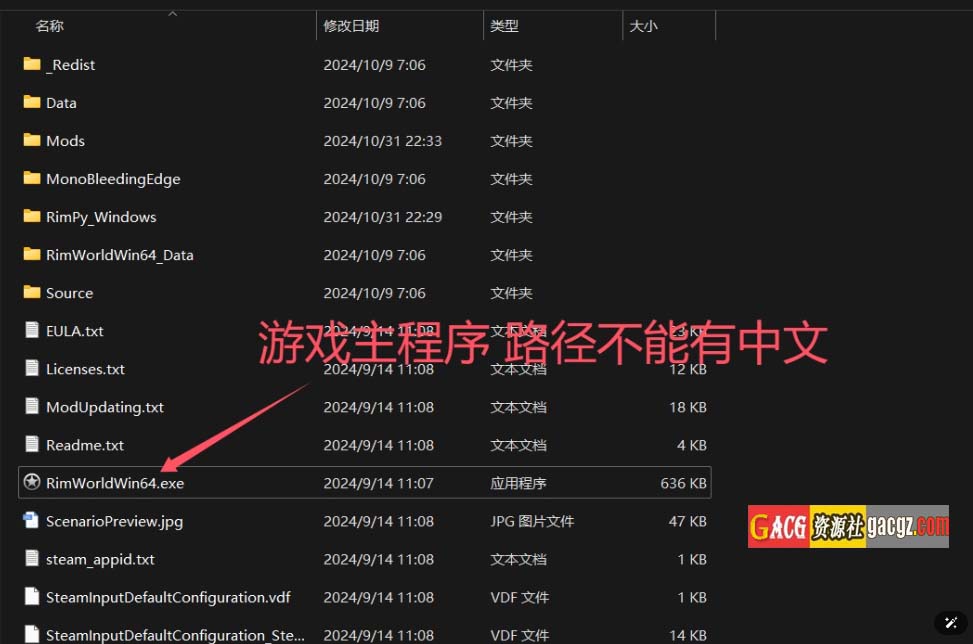Choose the RimWorldWin64_Data folder
Image resolution: width=973 pixels, height=644 pixels.
pos(119,255)
